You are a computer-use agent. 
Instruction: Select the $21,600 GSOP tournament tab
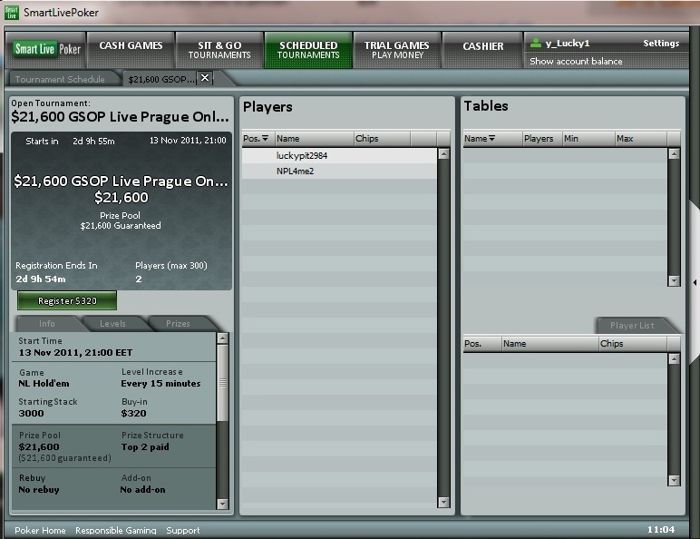coord(161,79)
